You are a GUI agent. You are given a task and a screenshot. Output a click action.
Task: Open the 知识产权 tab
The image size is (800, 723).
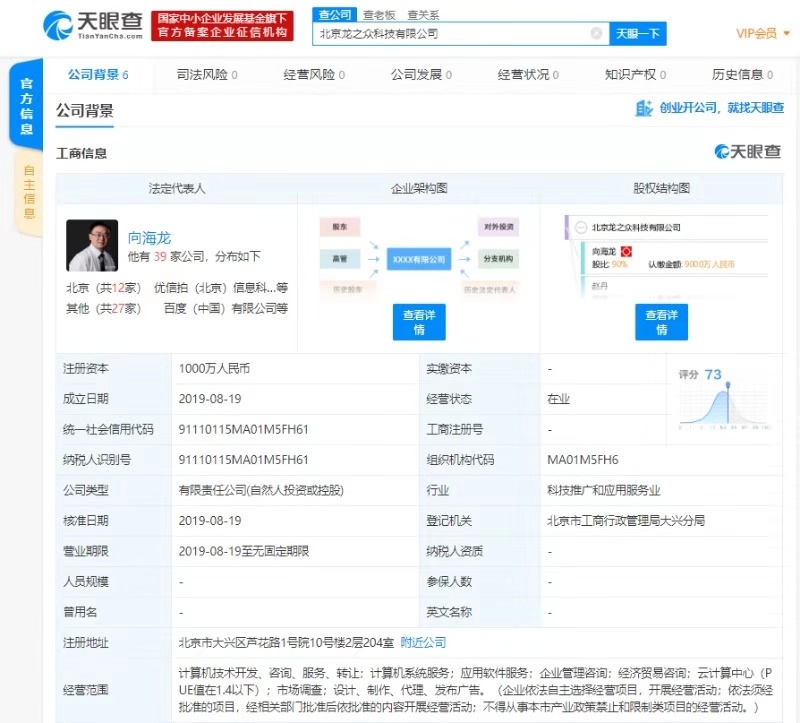click(x=635, y=75)
